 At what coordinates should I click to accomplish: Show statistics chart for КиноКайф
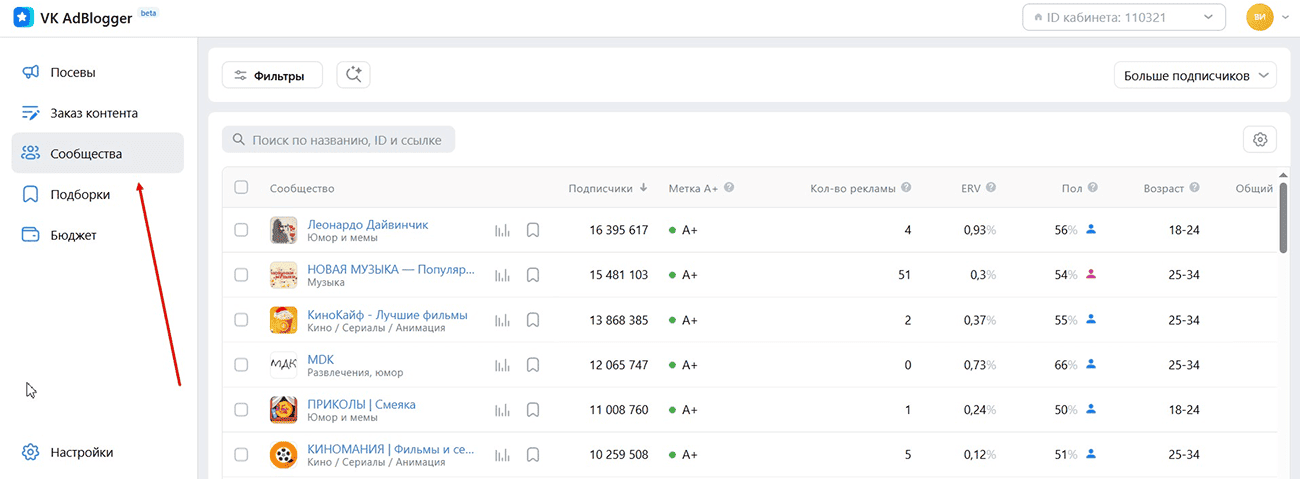(x=502, y=320)
